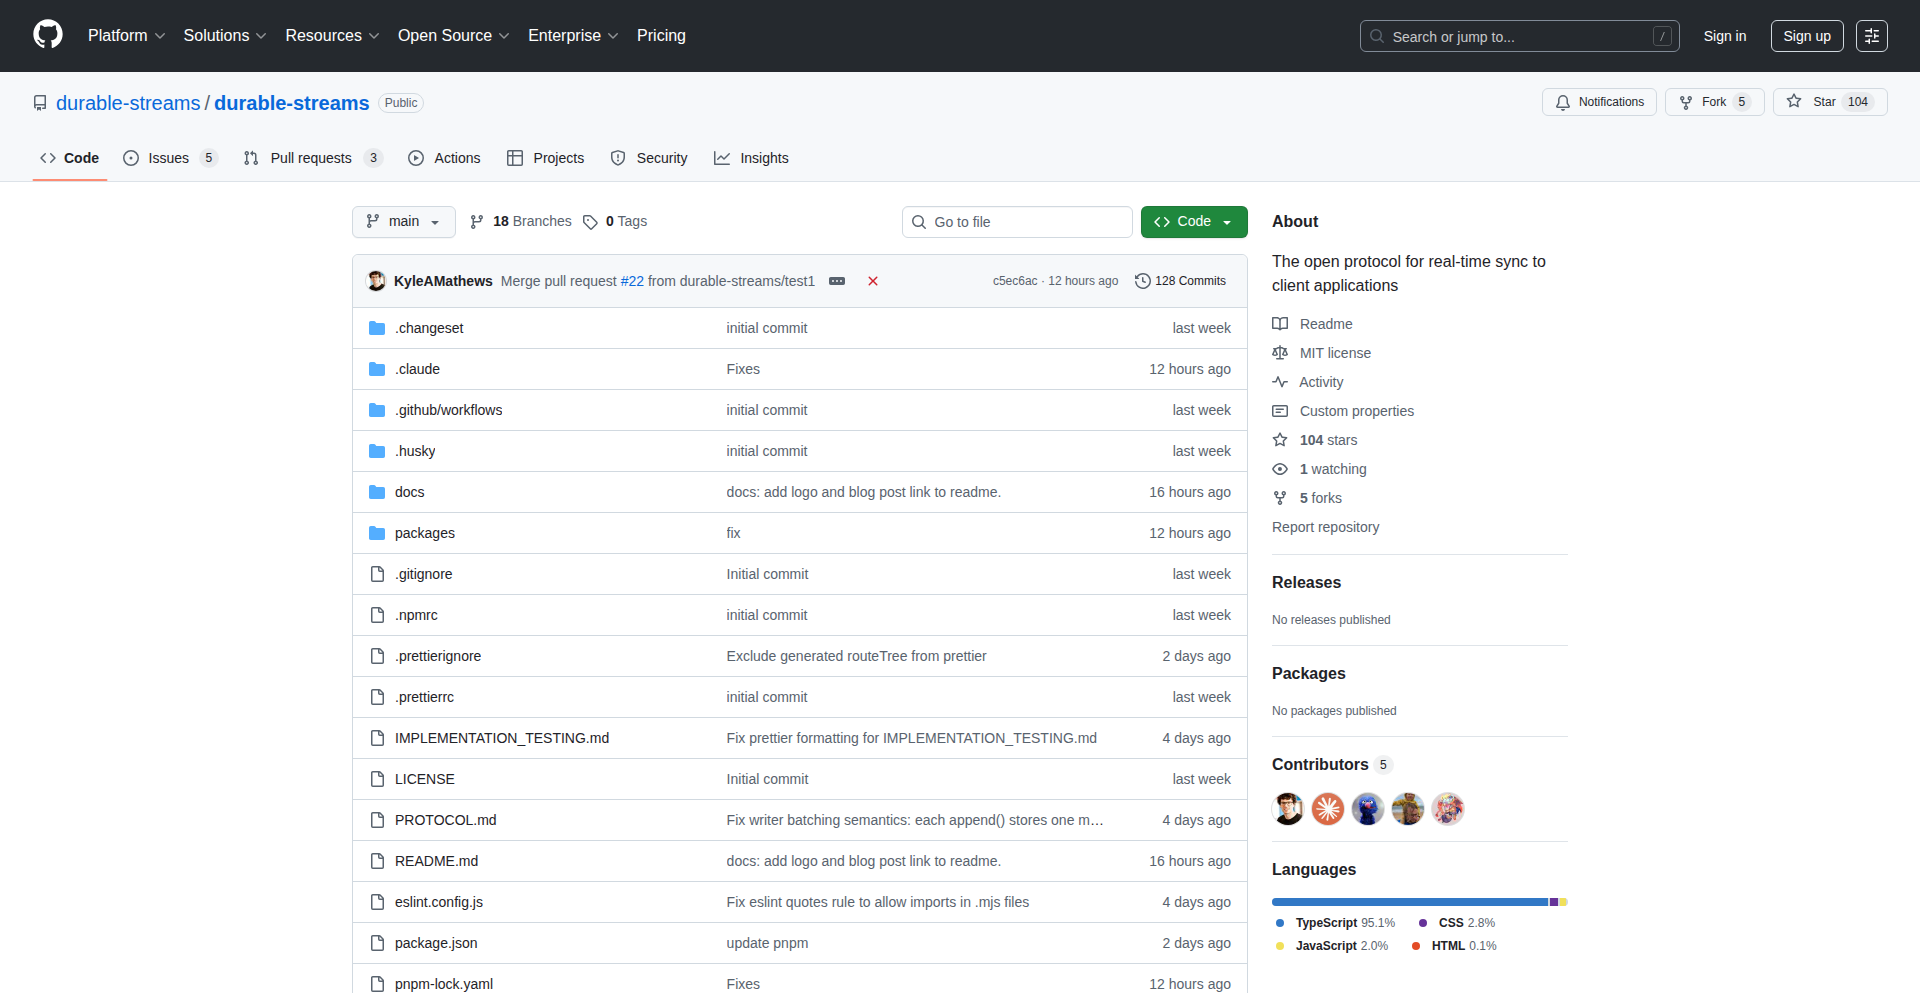
Task: Open first contributor avatar thumbnail
Action: click(x=1288, y=809)
